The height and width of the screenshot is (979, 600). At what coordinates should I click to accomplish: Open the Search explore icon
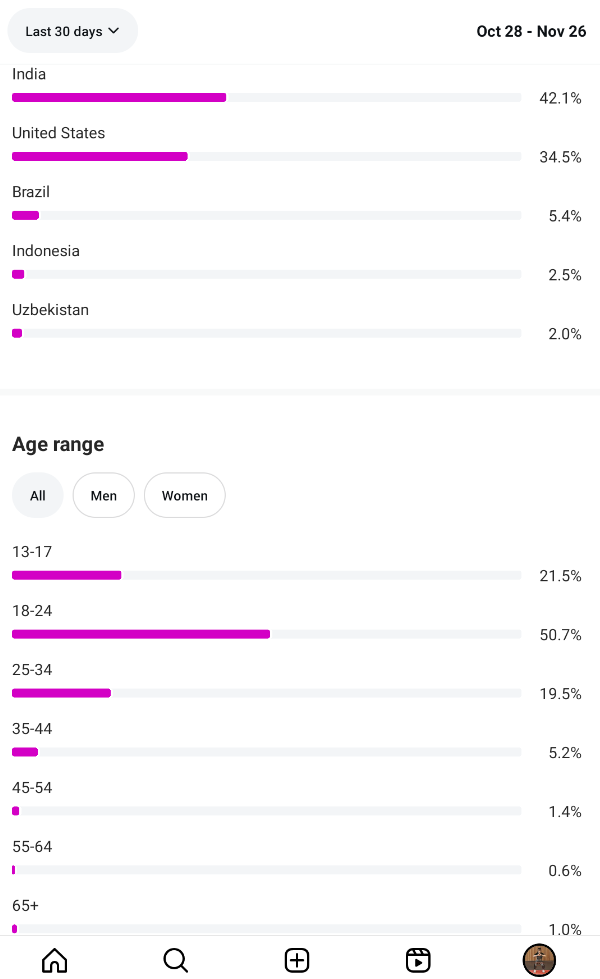point(176,960)
